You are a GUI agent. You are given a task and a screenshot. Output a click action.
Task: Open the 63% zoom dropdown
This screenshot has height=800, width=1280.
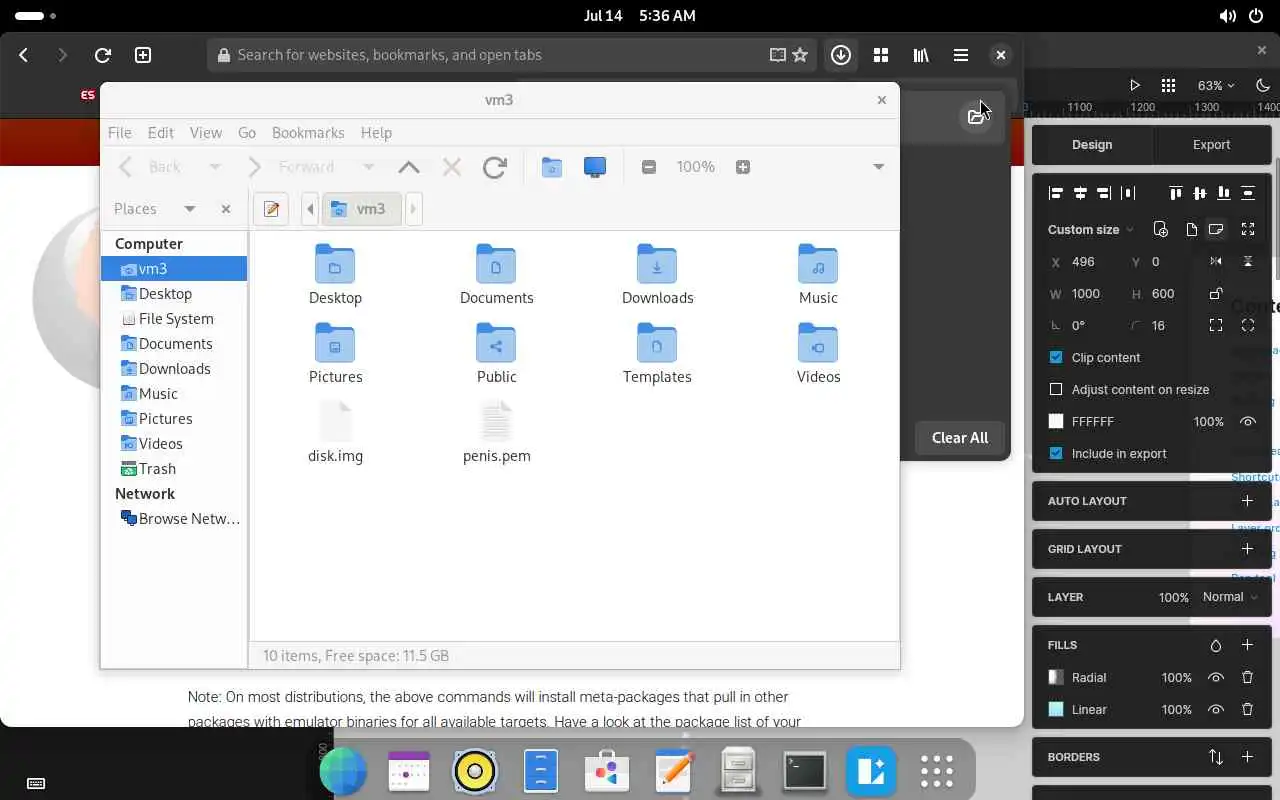pos(1215,86)
